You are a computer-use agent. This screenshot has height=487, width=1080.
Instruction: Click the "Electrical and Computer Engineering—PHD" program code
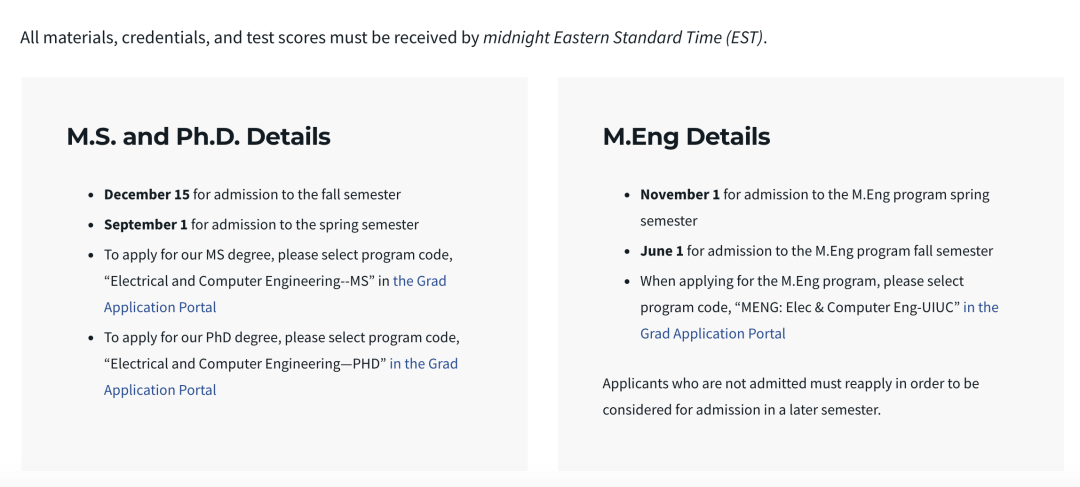tap(245, 364)
